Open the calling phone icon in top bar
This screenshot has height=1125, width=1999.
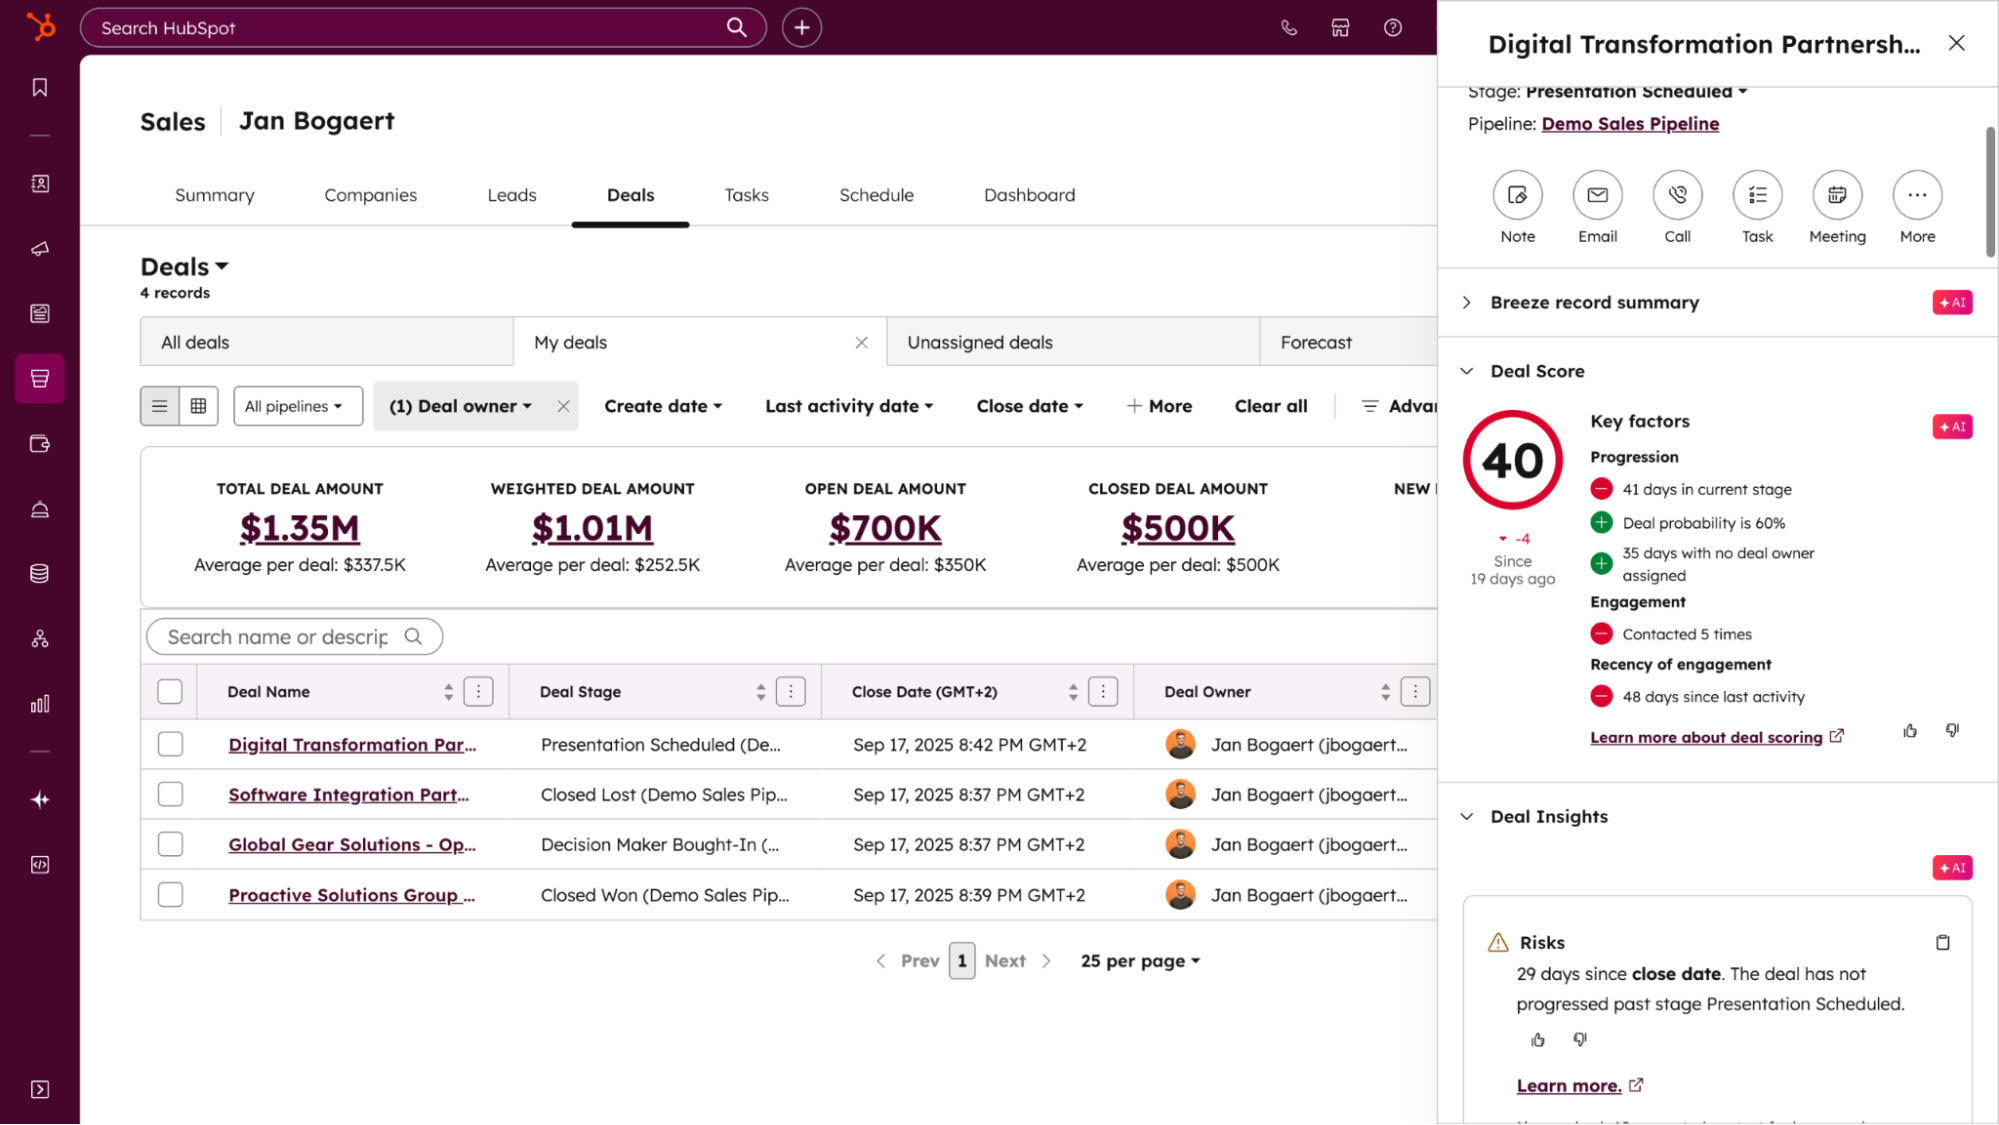tap(1289, 28)
